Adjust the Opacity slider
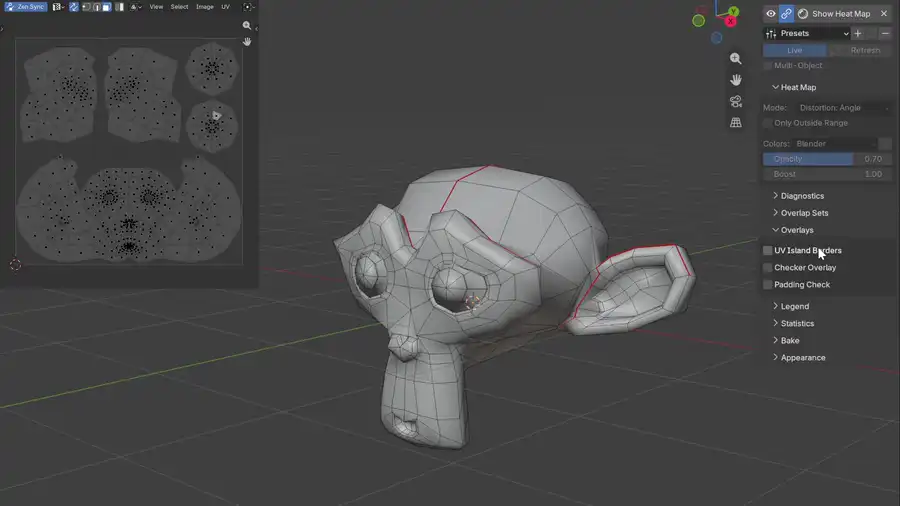Image resolution: width=900 pixels, height=506 pixels. point(827,159)
